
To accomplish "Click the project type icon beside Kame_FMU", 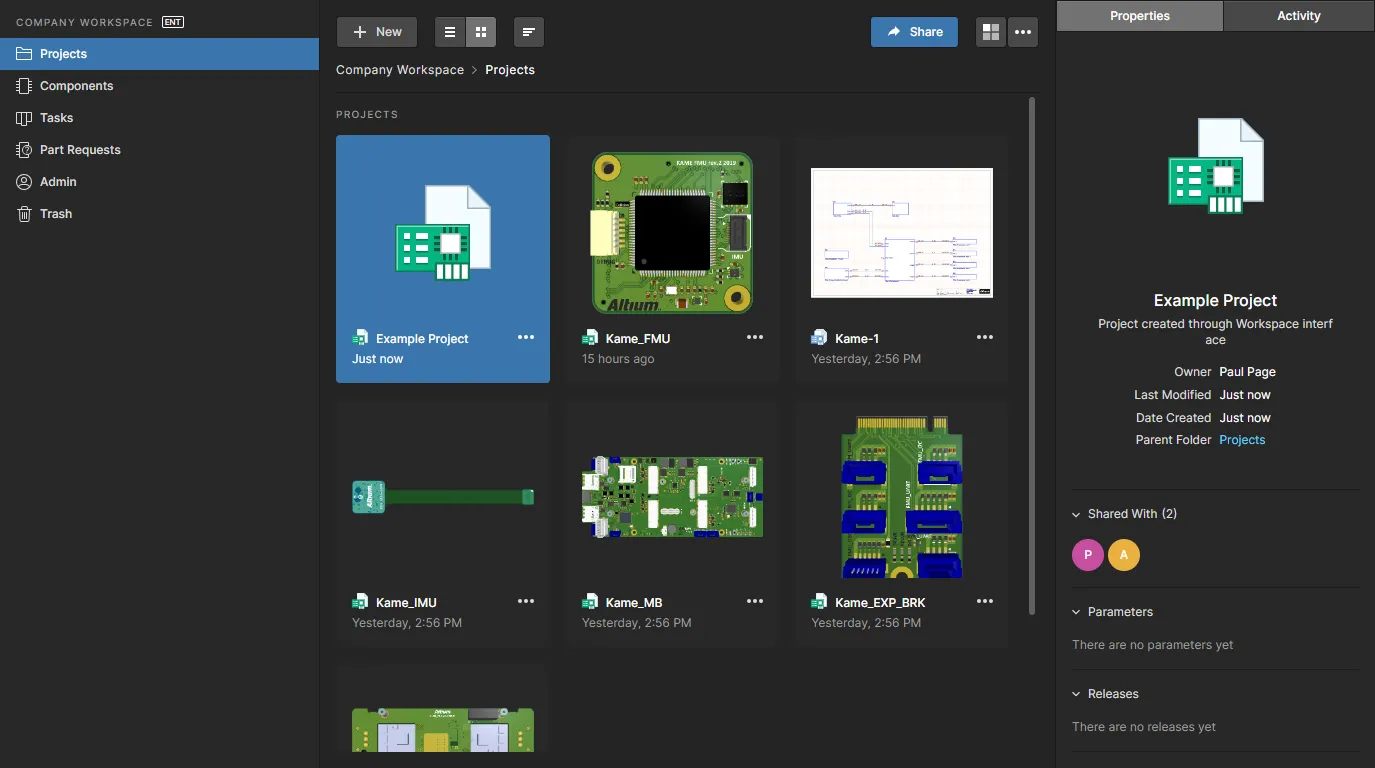I will pyautogui.click(x=590, y=338).
